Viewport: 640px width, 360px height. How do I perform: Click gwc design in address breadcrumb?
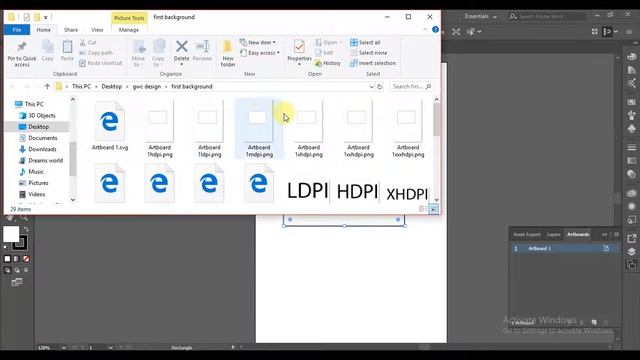click(147, 87)
